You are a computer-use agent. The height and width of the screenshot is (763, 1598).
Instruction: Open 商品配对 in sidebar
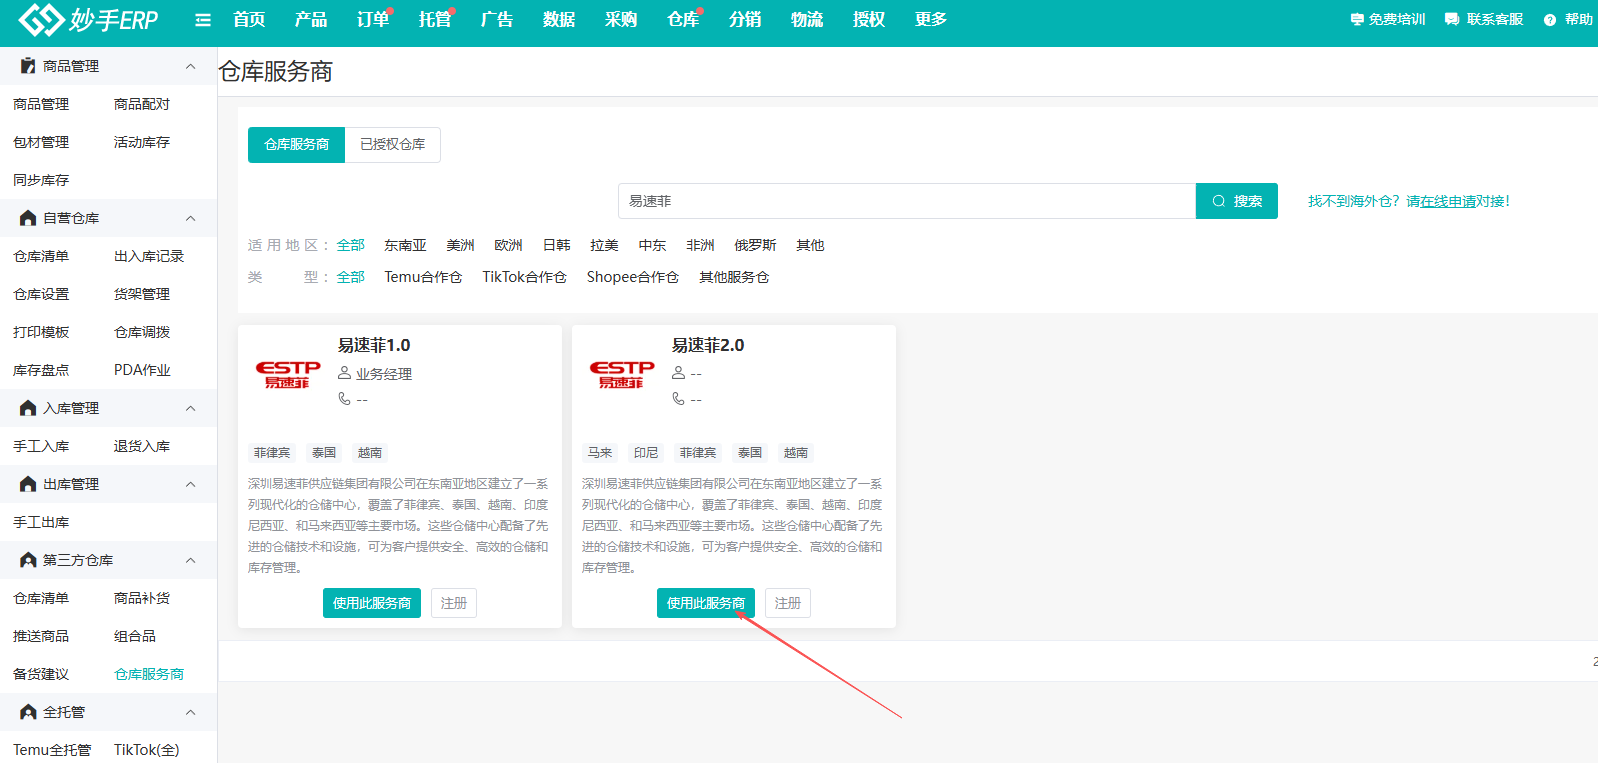point(142,104)
